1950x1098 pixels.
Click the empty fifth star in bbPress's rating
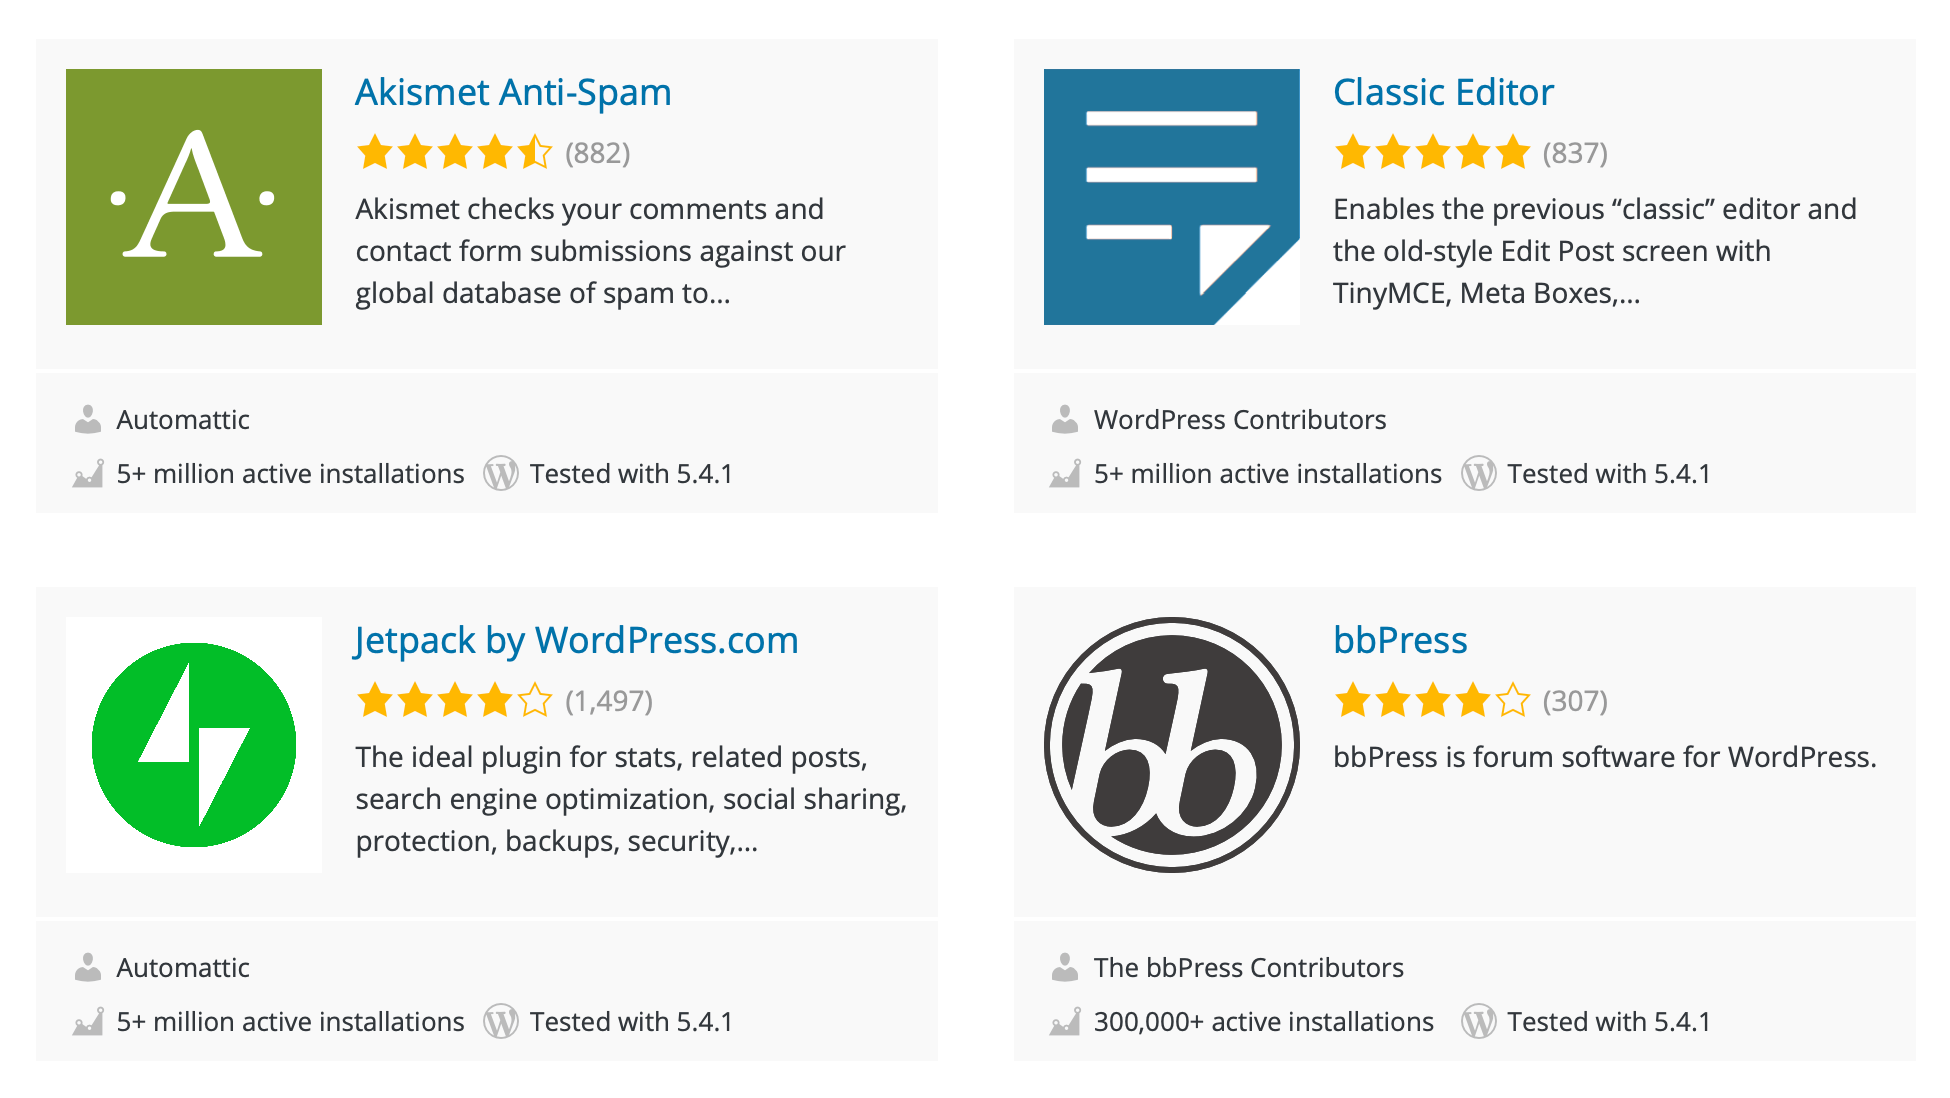tap(1513, 700)
